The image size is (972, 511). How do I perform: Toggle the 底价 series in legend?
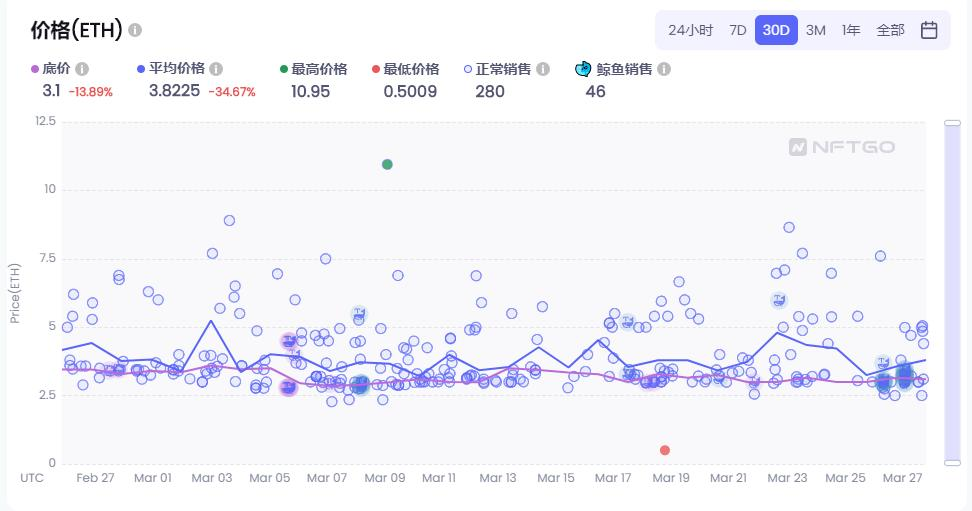click(x=51, y=69)
